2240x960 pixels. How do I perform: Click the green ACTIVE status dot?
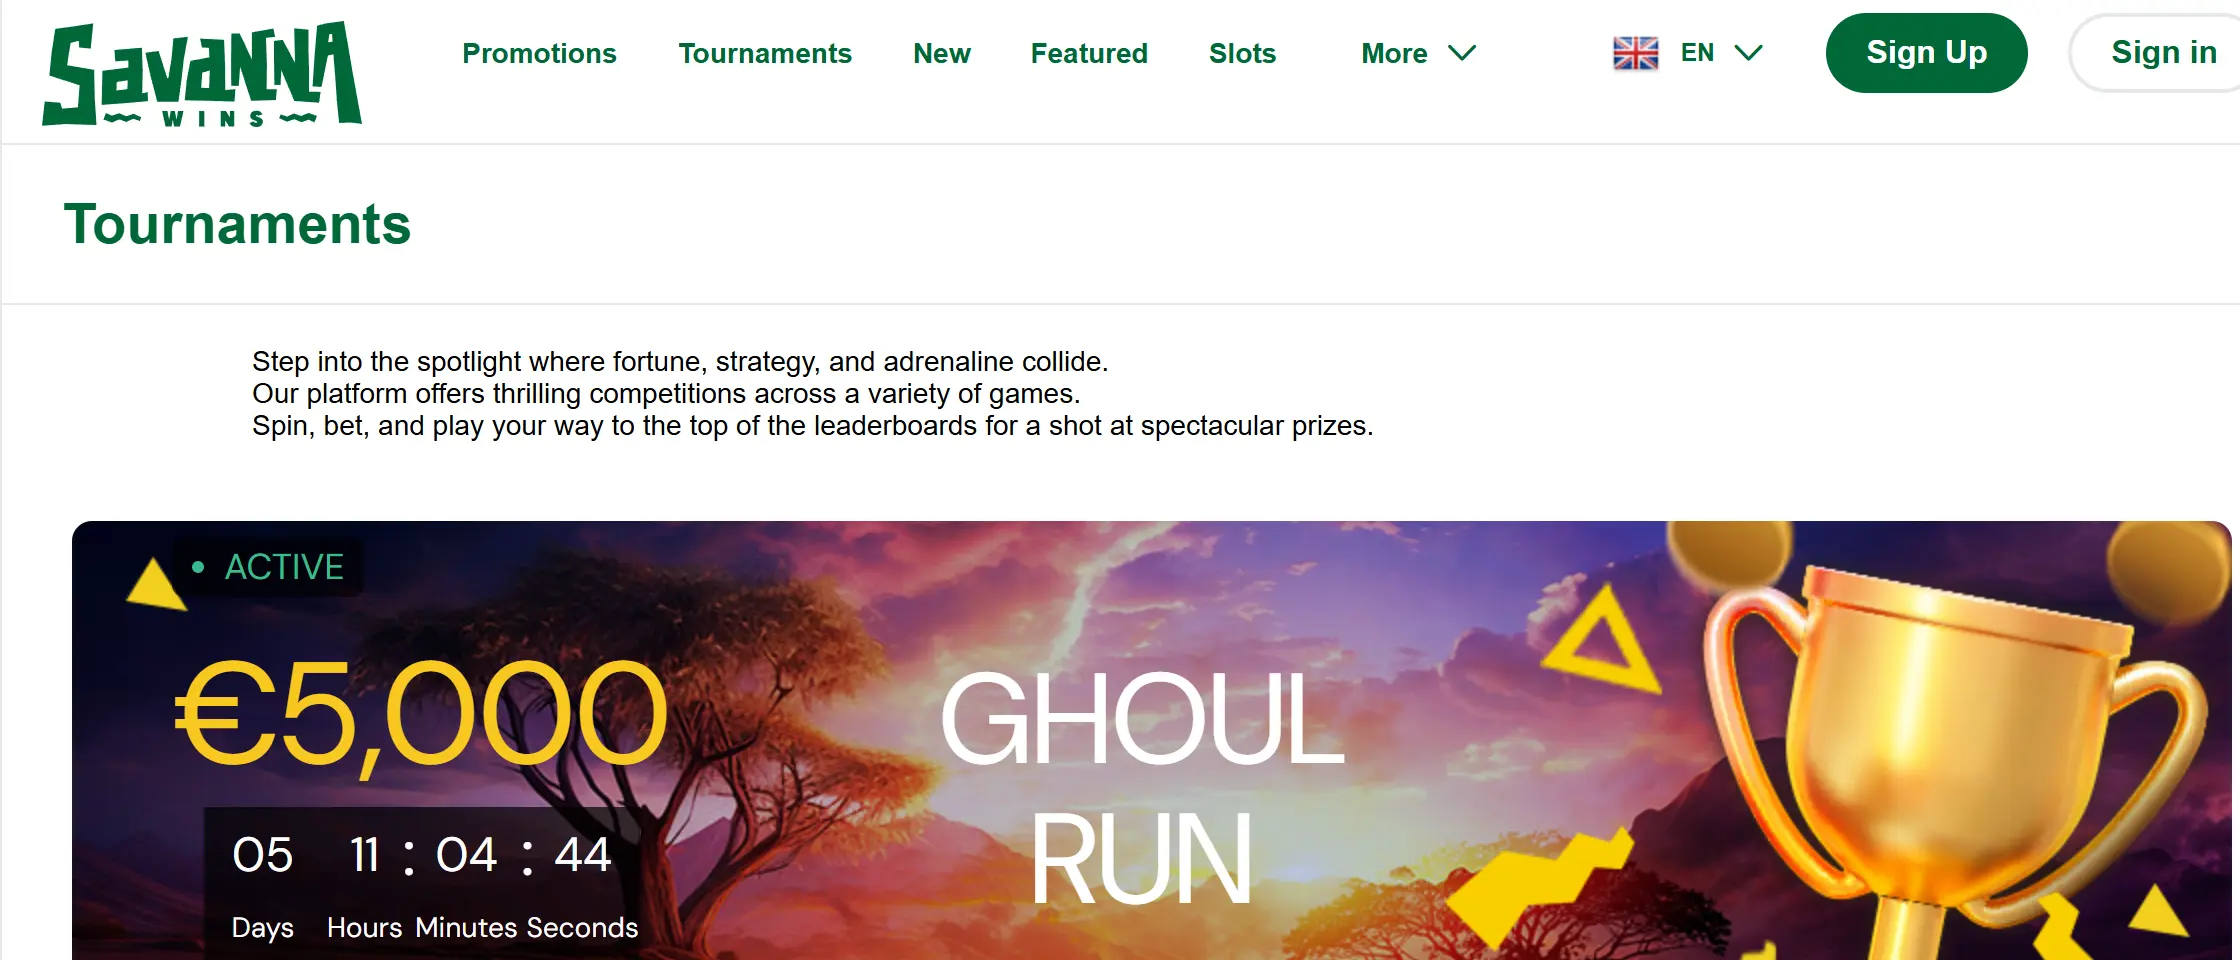coord(198,567)
